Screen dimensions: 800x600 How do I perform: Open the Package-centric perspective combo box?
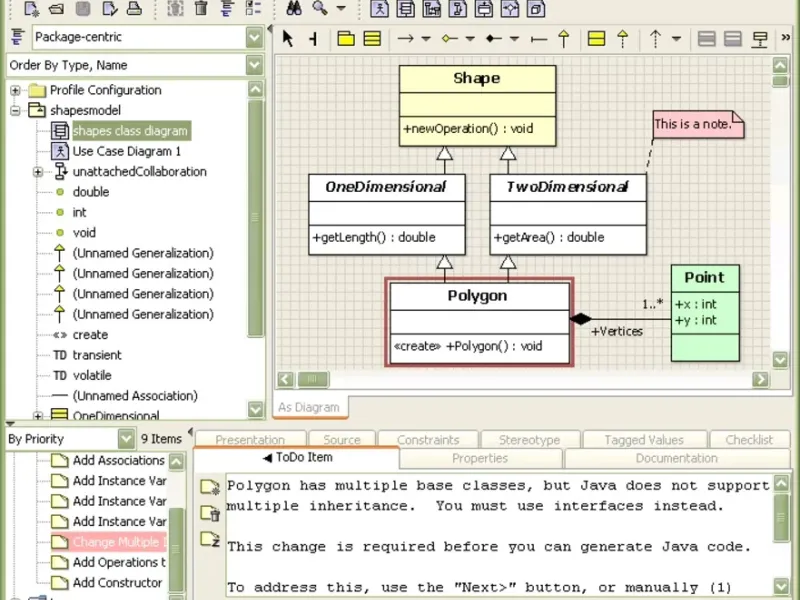pyautogui.click(x=148, y=37)
